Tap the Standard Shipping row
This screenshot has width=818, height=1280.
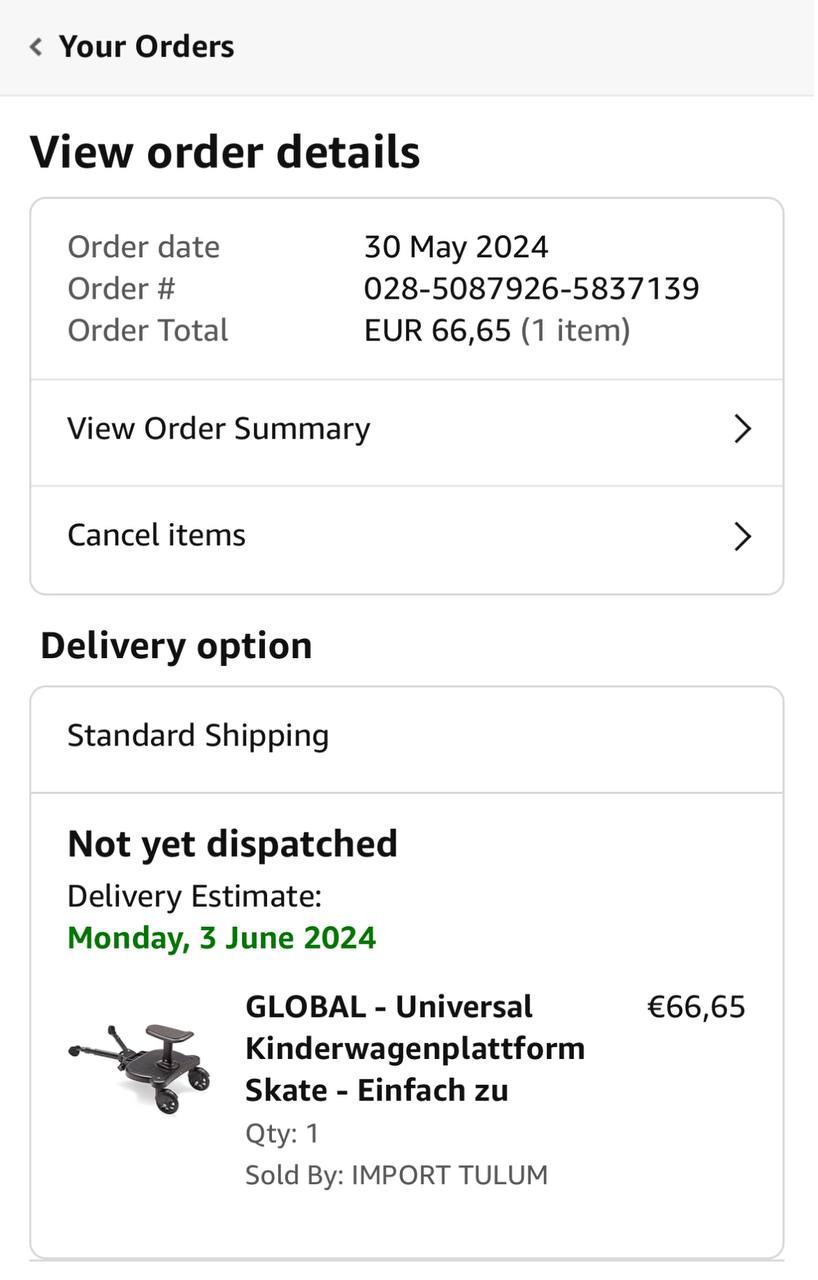[x=198, y=736]
